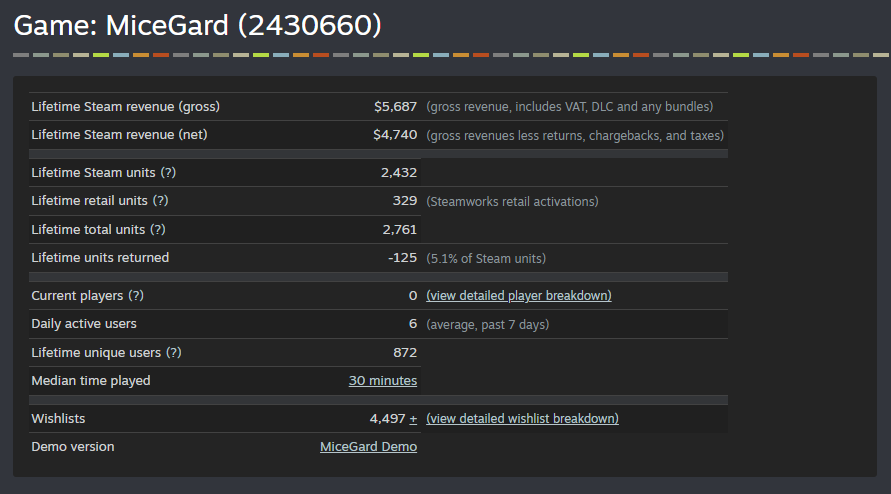
Task: Click the Steamworks retail activations note
Action: coord(512,201)
